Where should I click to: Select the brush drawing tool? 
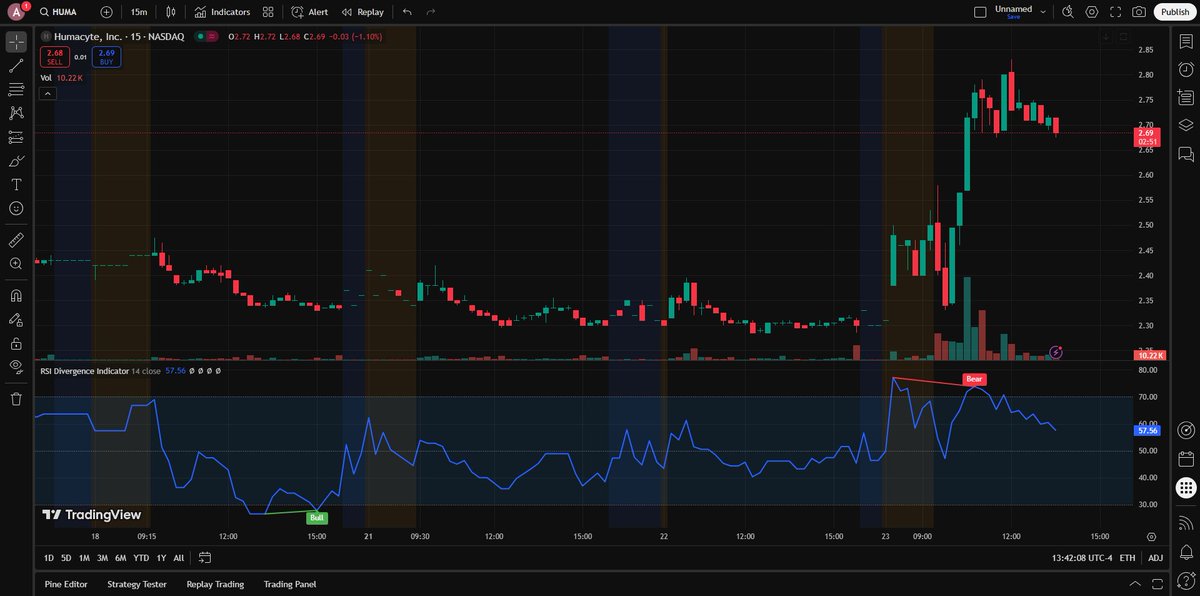point(16,161)
